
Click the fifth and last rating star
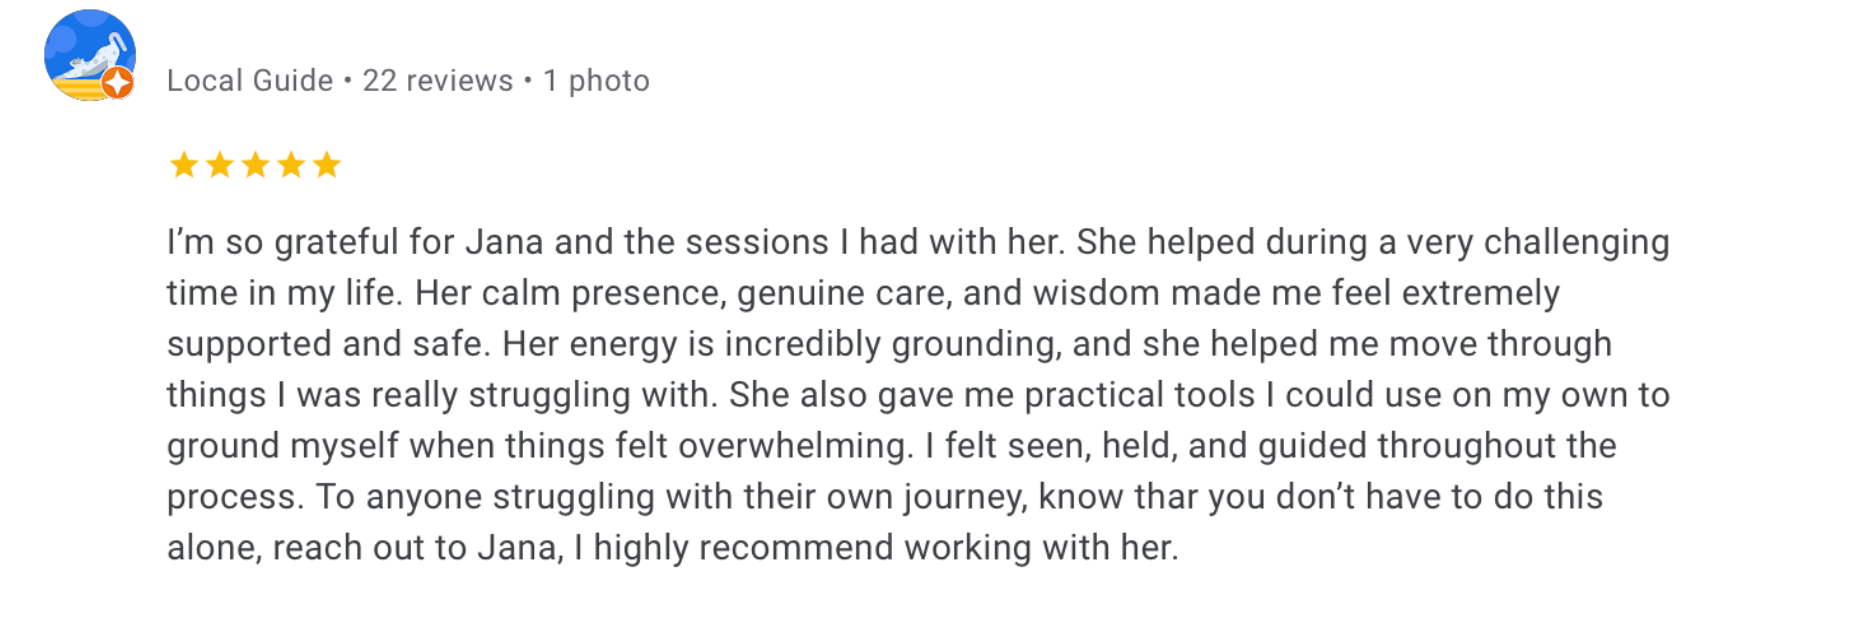[327, 165]
